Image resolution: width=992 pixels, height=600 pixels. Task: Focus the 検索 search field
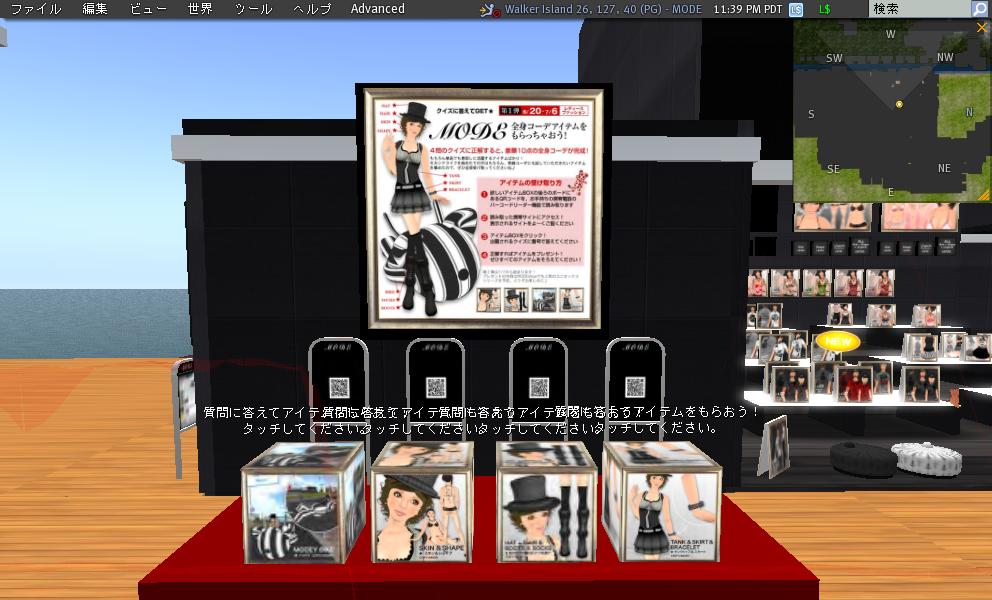click(x=921, y=9)
